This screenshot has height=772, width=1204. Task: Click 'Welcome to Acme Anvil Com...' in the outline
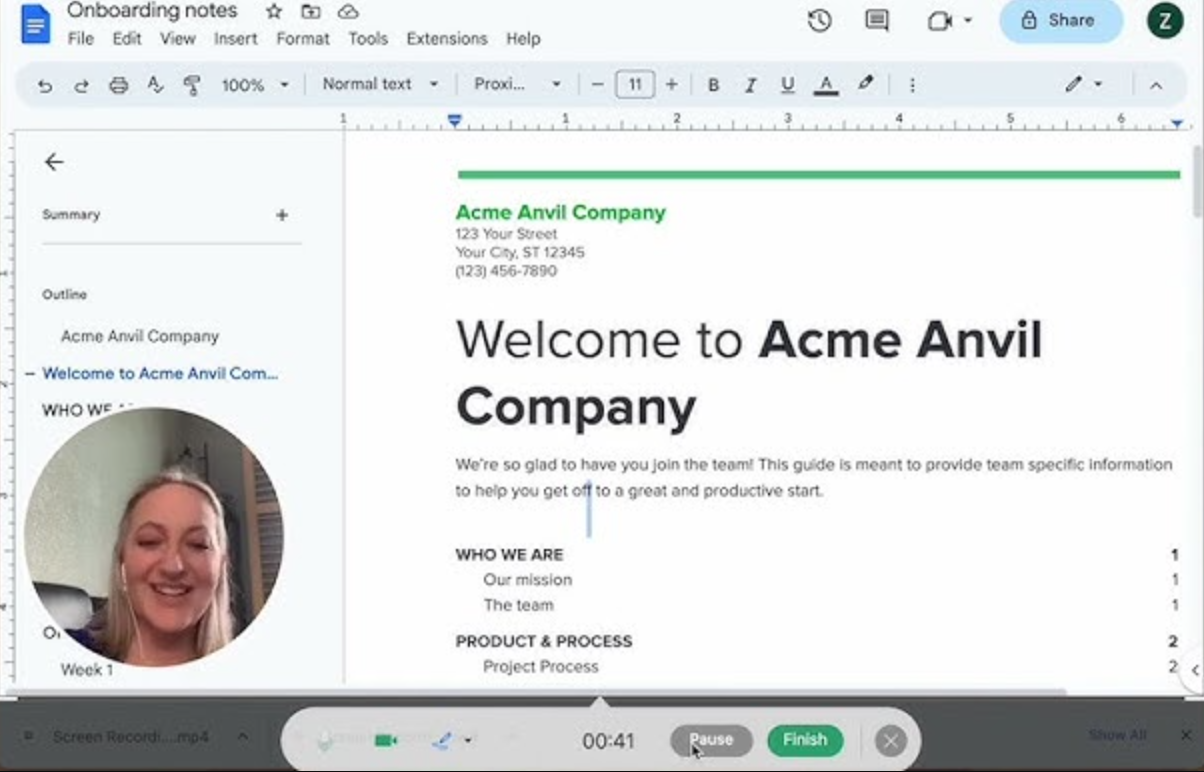tap(160, 373)
